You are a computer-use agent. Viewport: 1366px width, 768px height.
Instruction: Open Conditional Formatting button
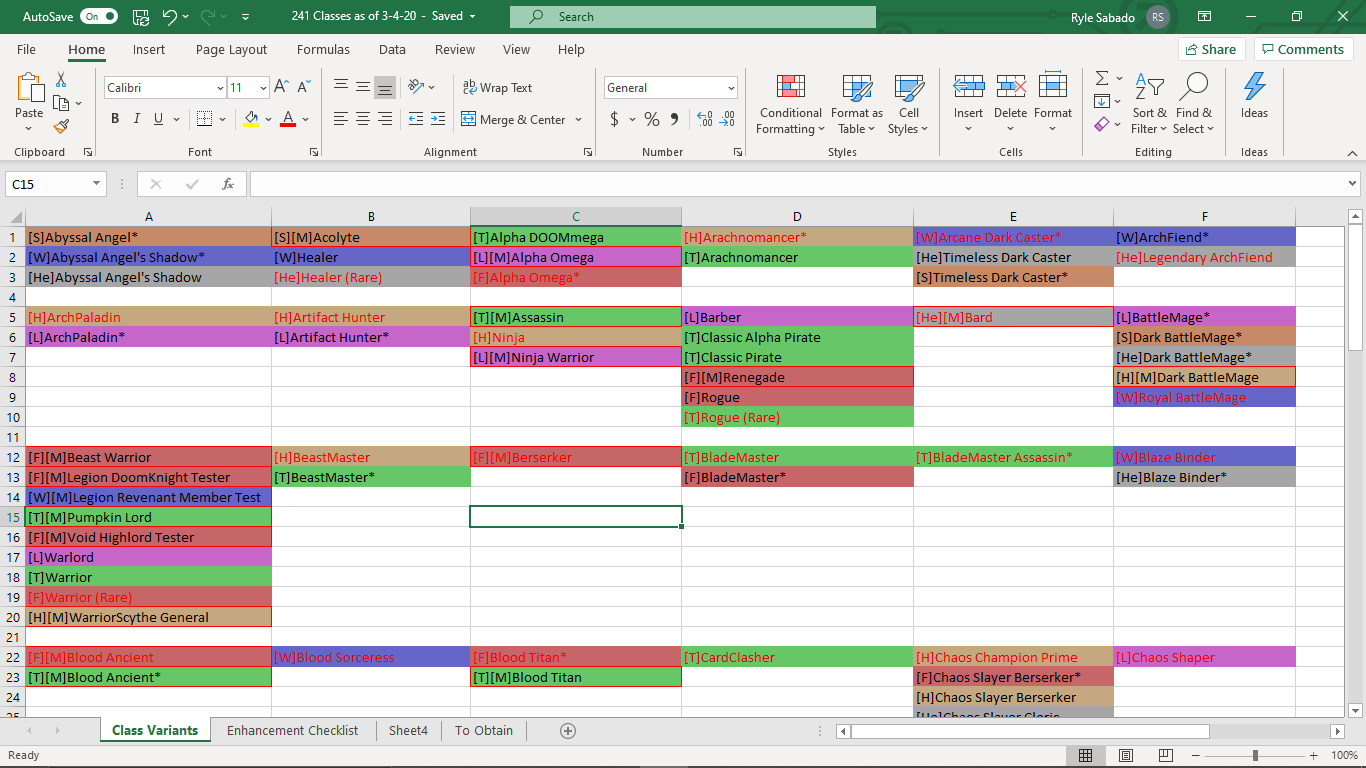[790, 103]
